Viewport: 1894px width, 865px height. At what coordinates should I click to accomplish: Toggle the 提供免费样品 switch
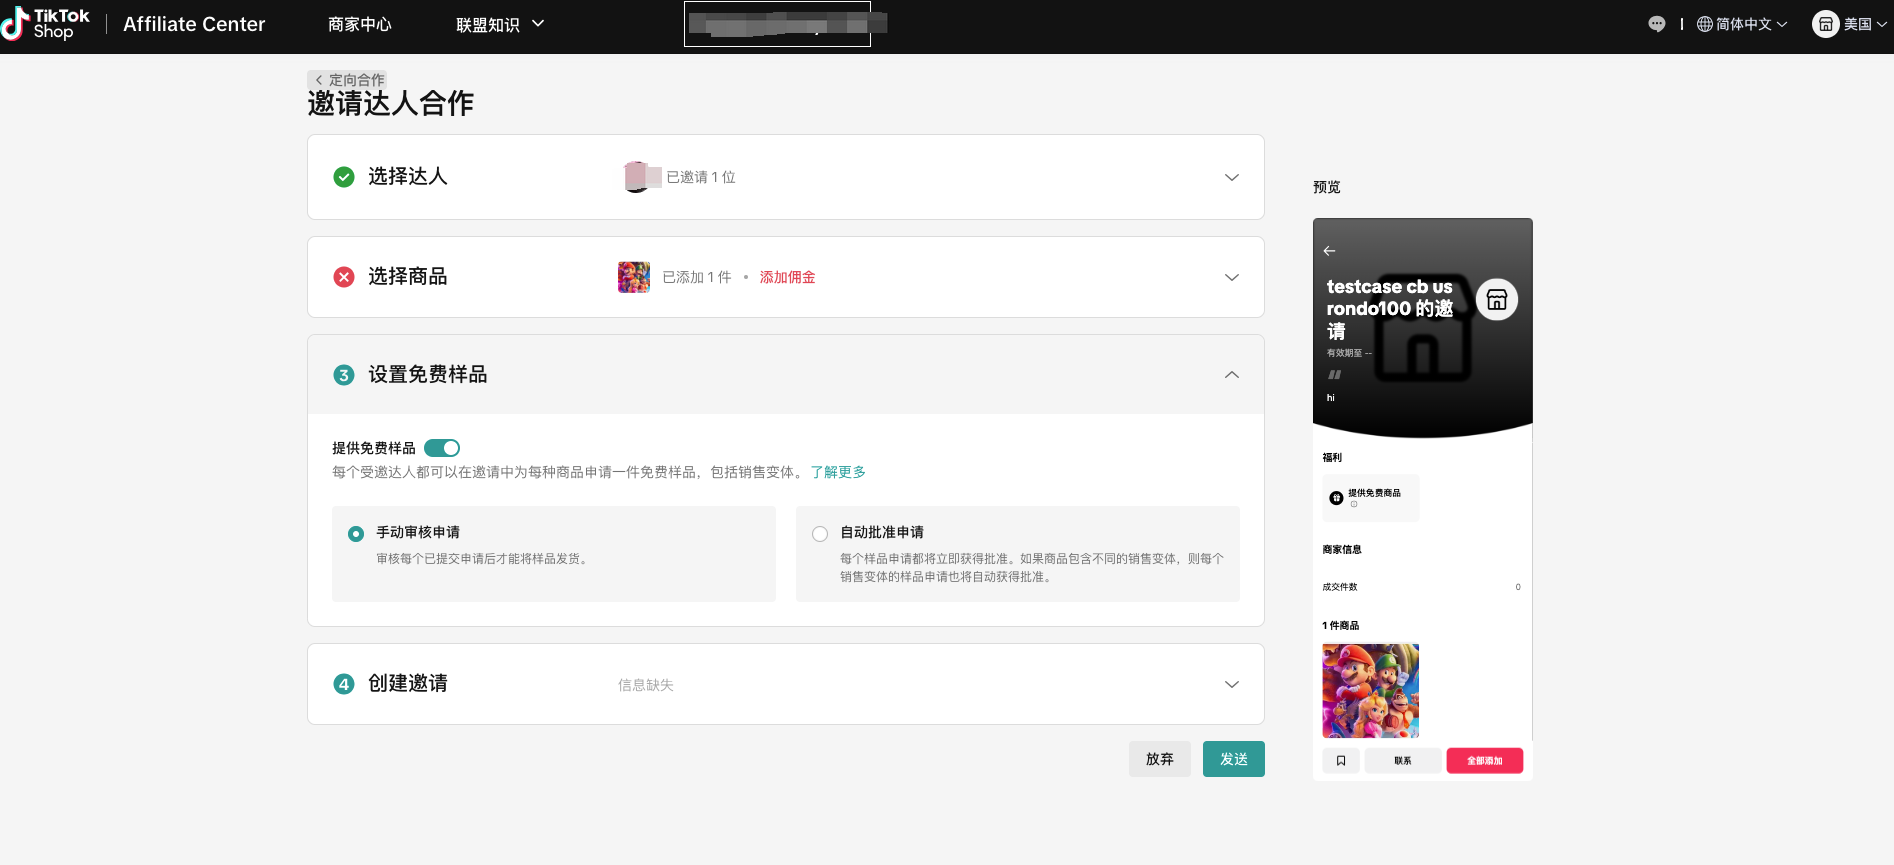tap(442, 448)
